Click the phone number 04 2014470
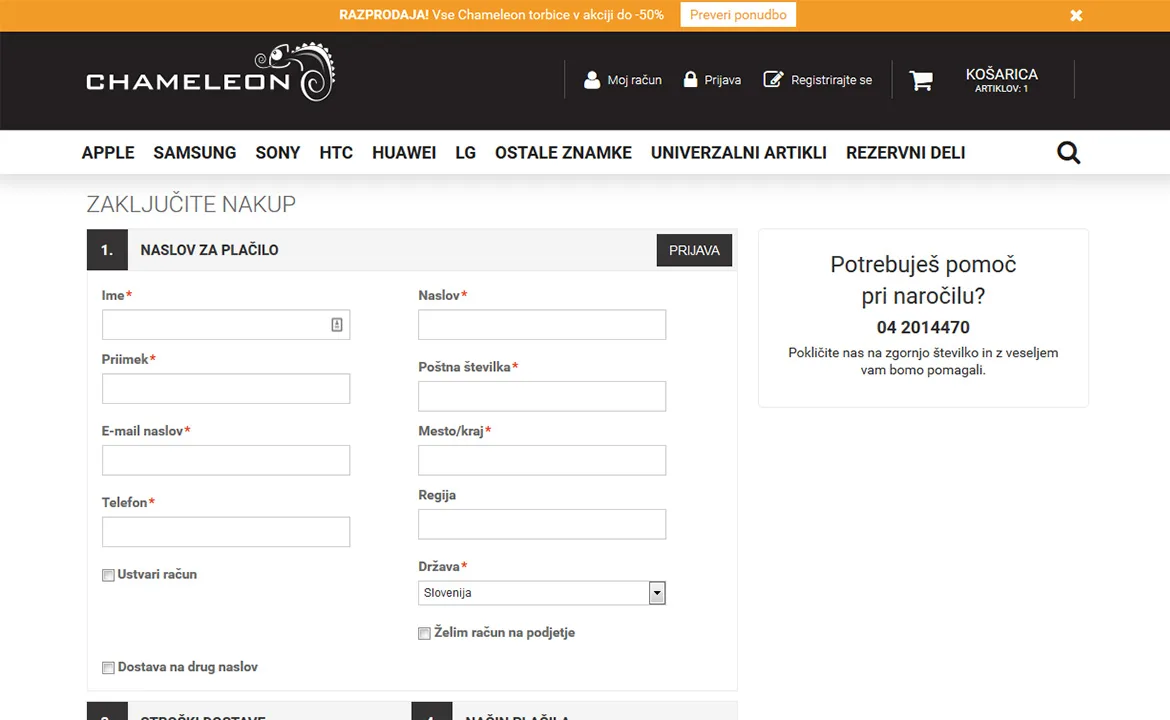This screenshot has height=720, width=1170. tap(923, 328)
